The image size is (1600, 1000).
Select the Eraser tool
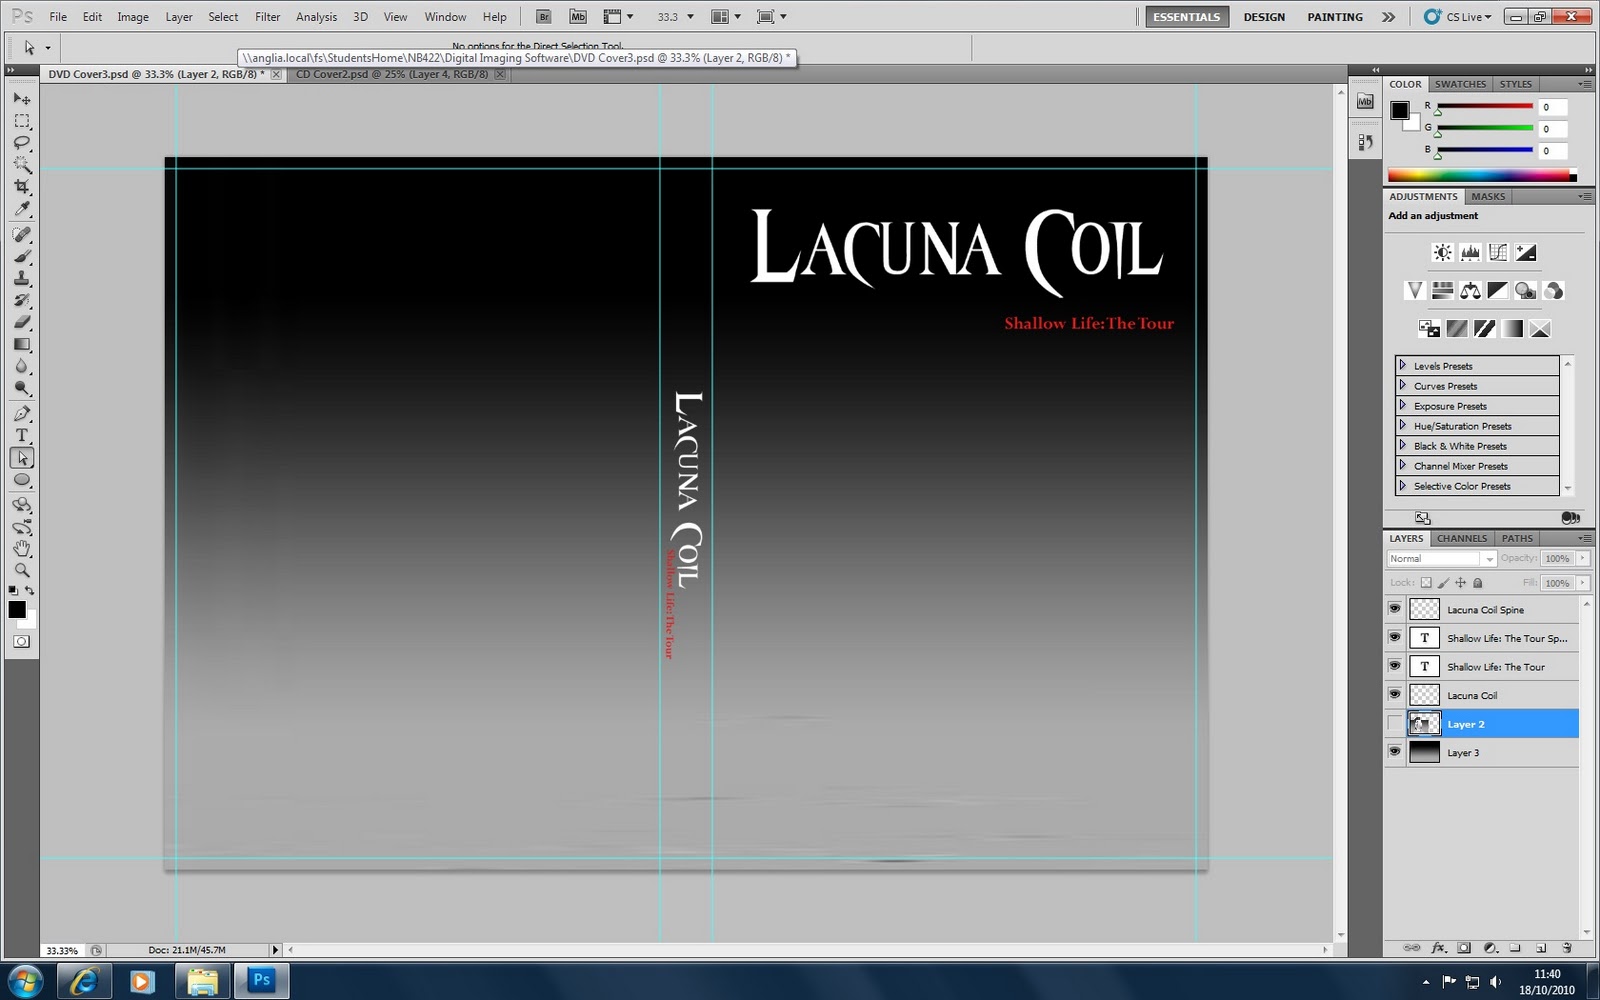22,323
